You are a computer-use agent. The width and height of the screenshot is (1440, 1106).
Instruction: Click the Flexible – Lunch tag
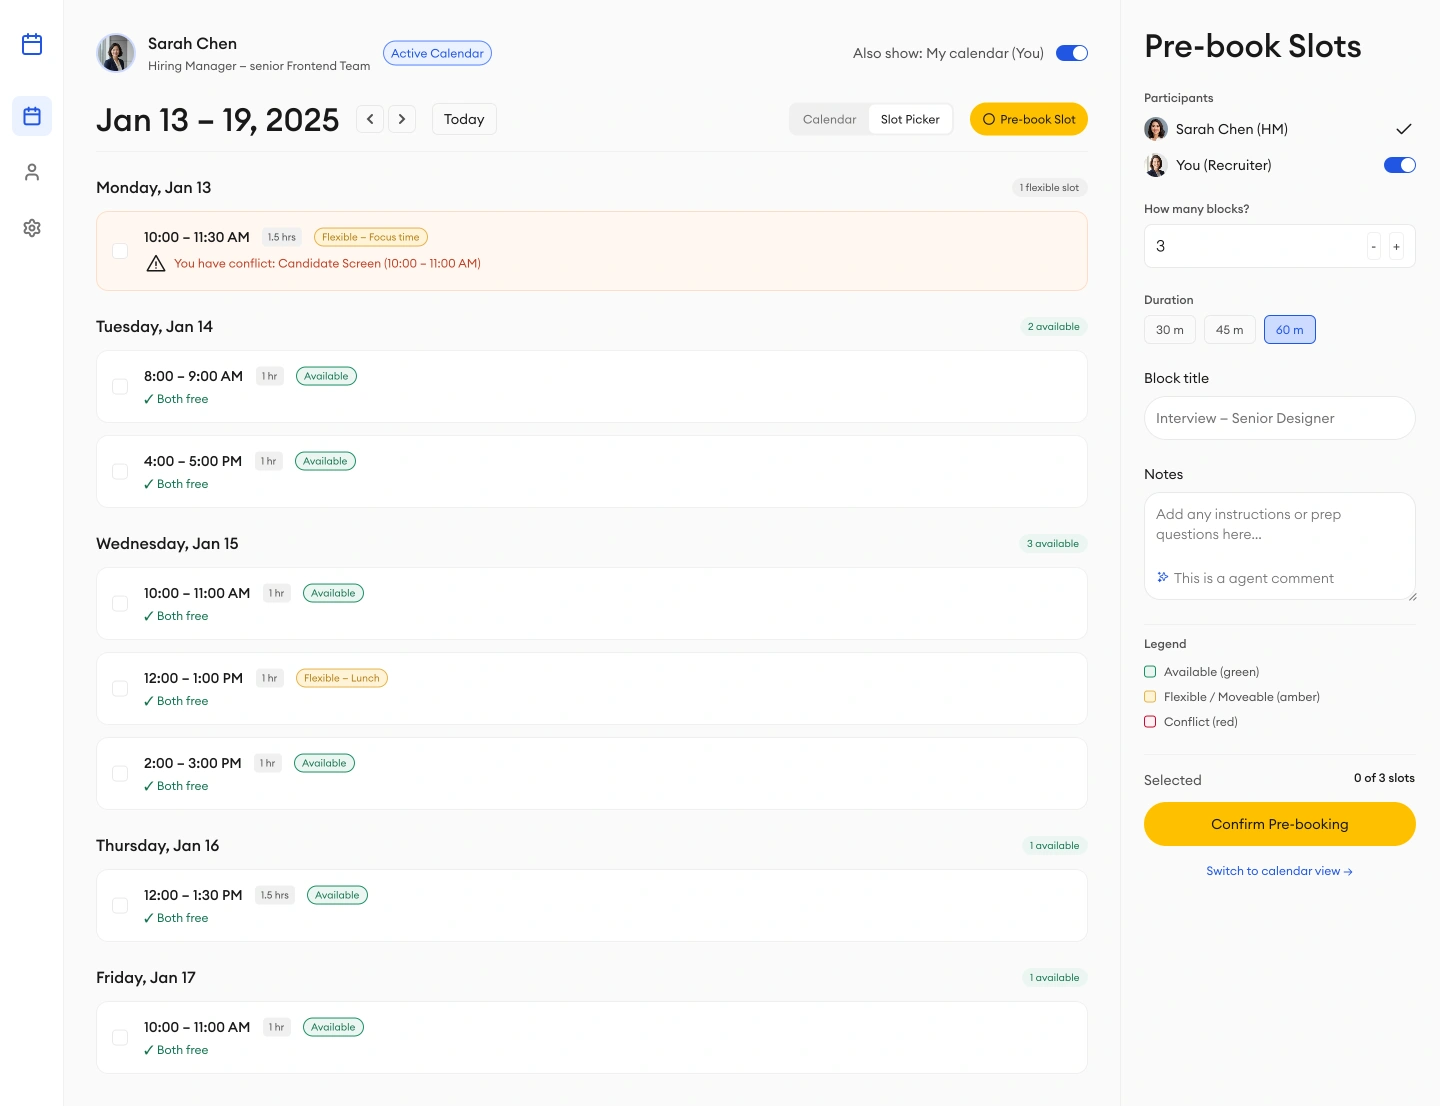(342, 678)
